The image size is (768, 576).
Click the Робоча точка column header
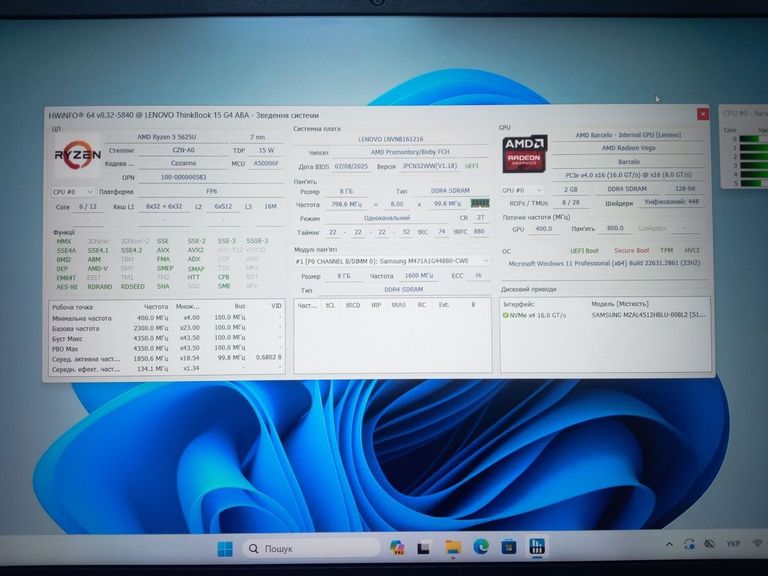(72, 307)
